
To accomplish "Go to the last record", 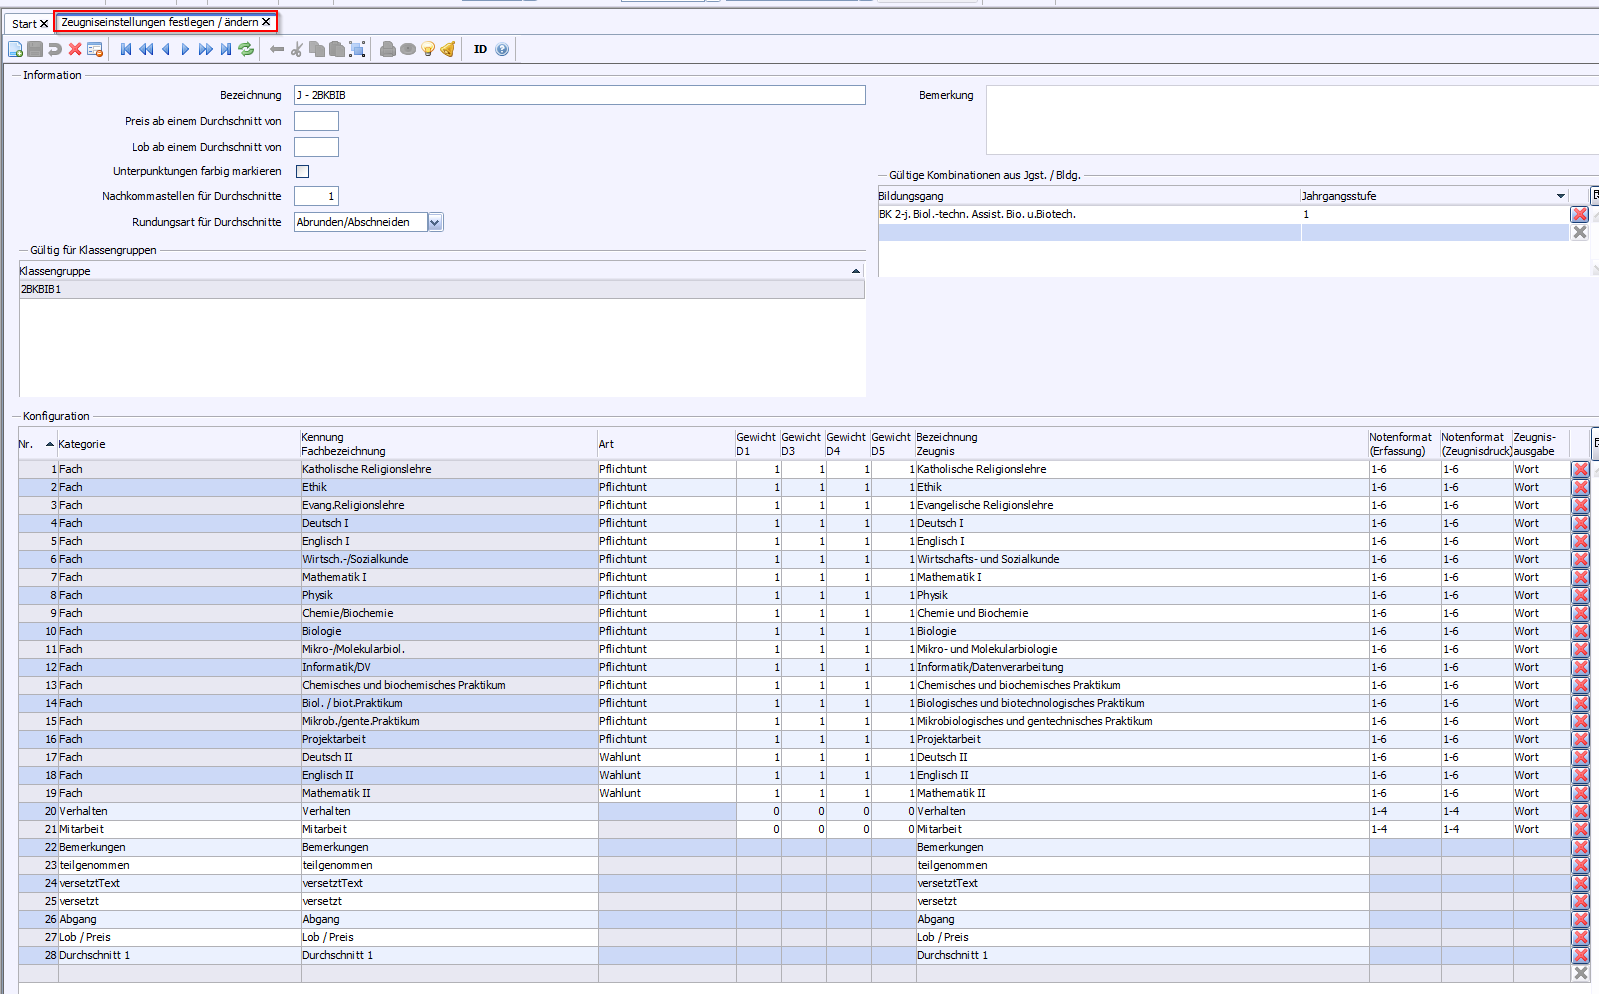I will click(x=226, y=49).
